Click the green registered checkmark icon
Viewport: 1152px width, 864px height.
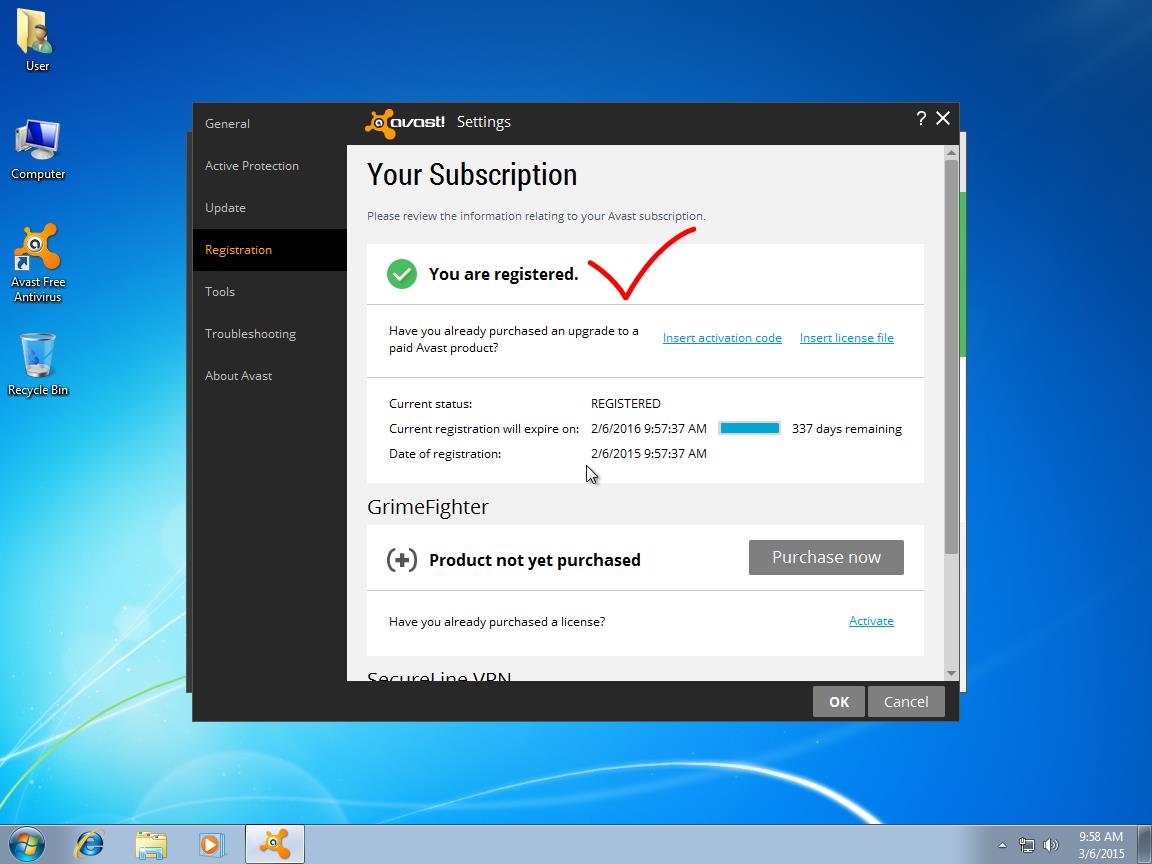tap(402, 274)
